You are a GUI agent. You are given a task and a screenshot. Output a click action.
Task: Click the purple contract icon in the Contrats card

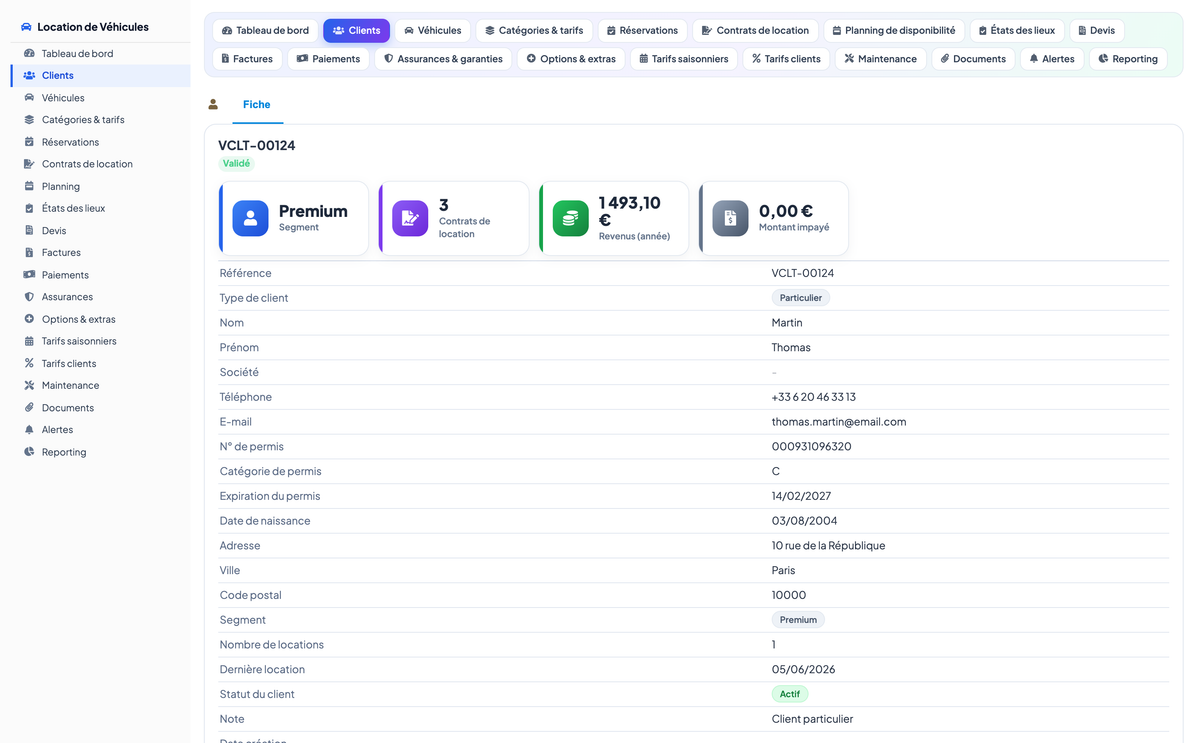(x=410, y=218)
